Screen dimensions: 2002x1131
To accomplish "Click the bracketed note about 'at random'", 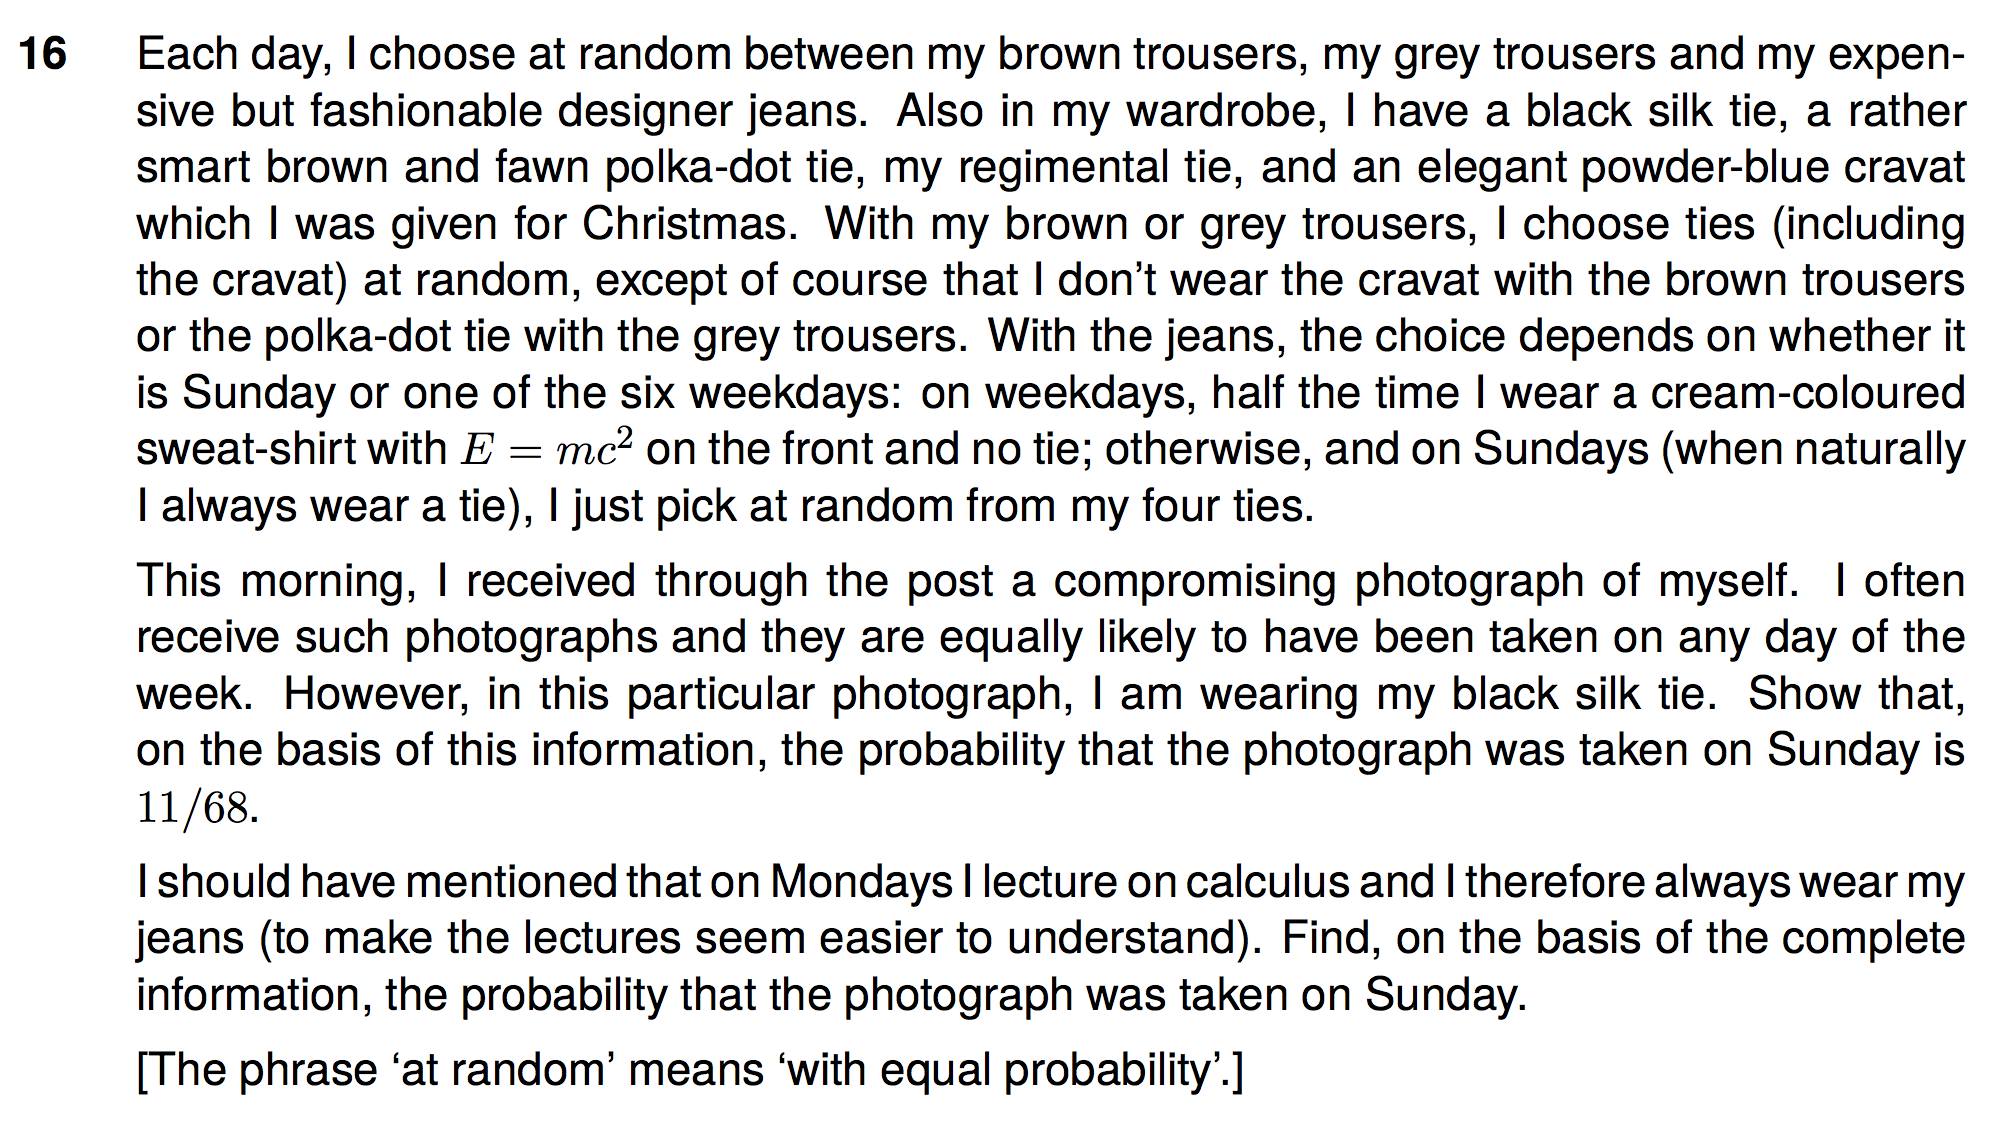I will pyautogui.click(x=690, y=1070).
